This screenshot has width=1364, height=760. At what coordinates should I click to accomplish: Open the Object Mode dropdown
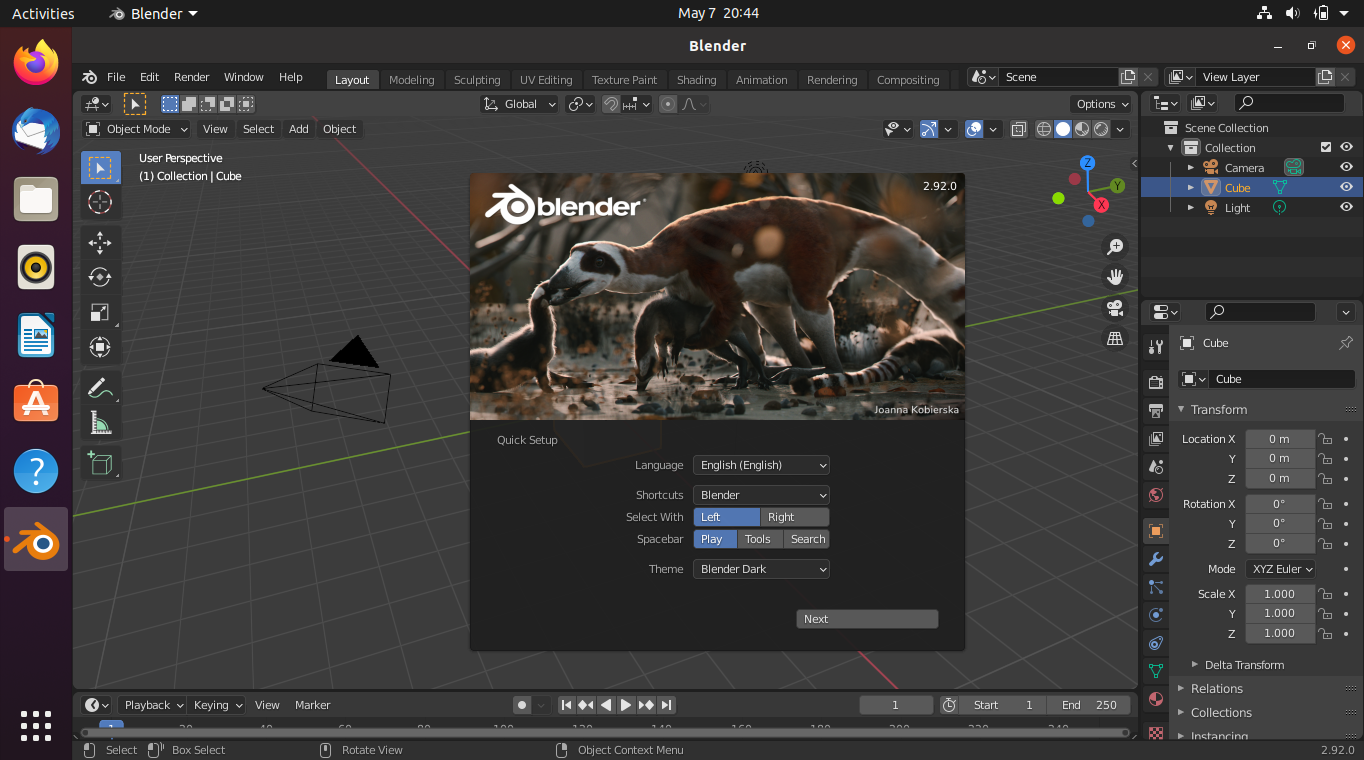135,128
